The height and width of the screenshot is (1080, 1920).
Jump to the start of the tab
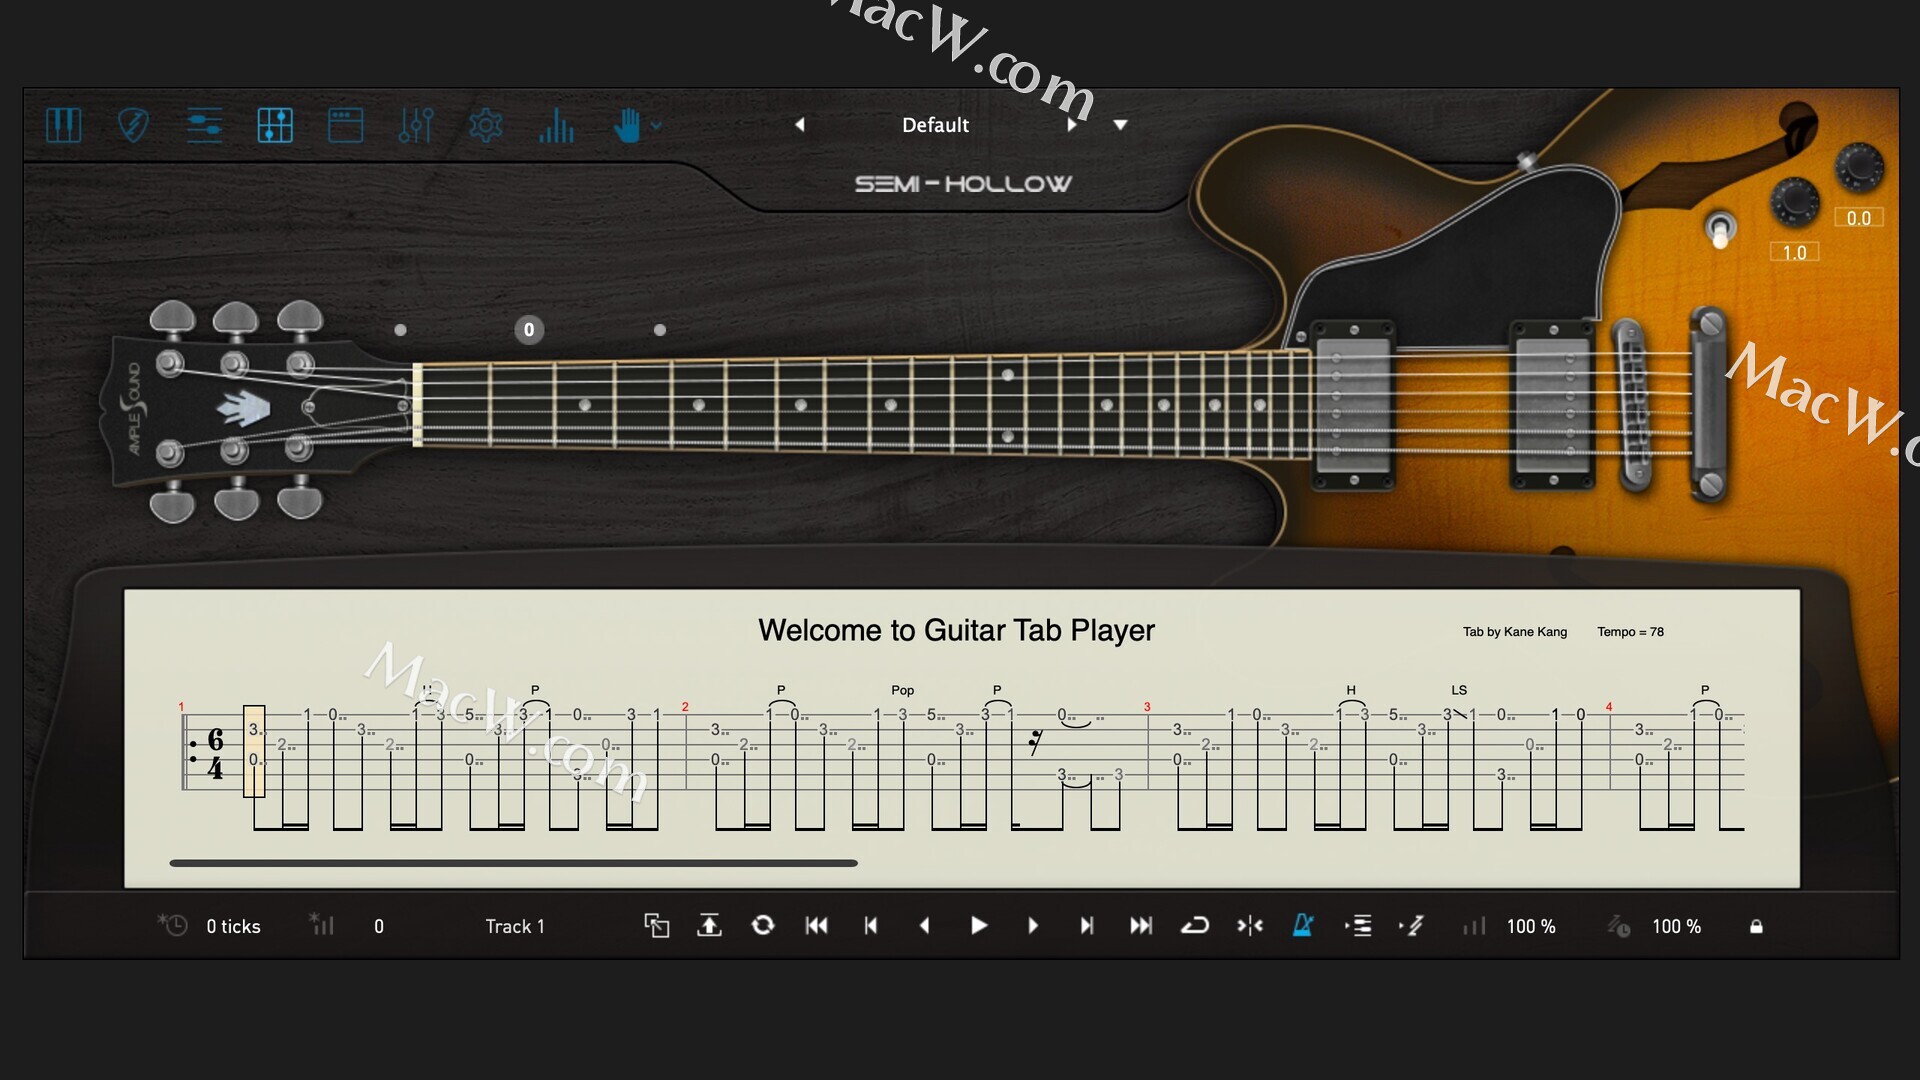pos(817,926)
